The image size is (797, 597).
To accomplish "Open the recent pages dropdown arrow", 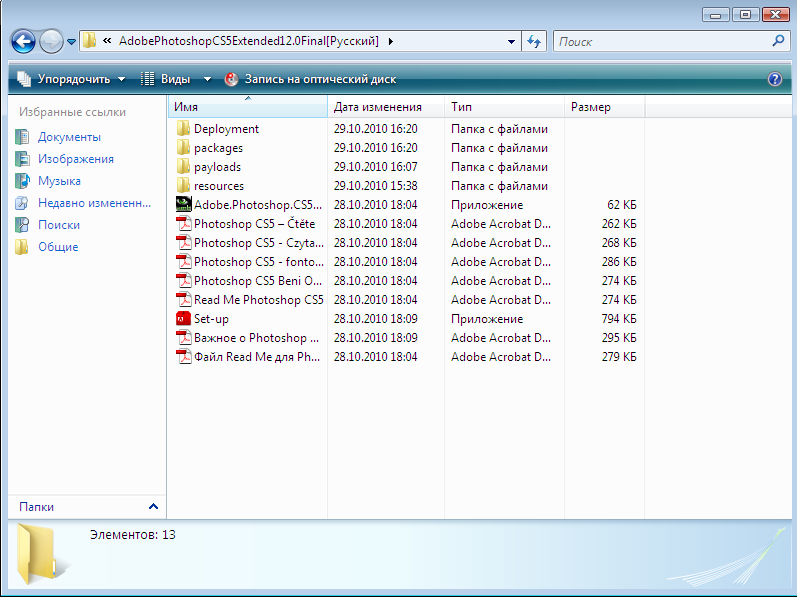I will (x=71, y=42).
